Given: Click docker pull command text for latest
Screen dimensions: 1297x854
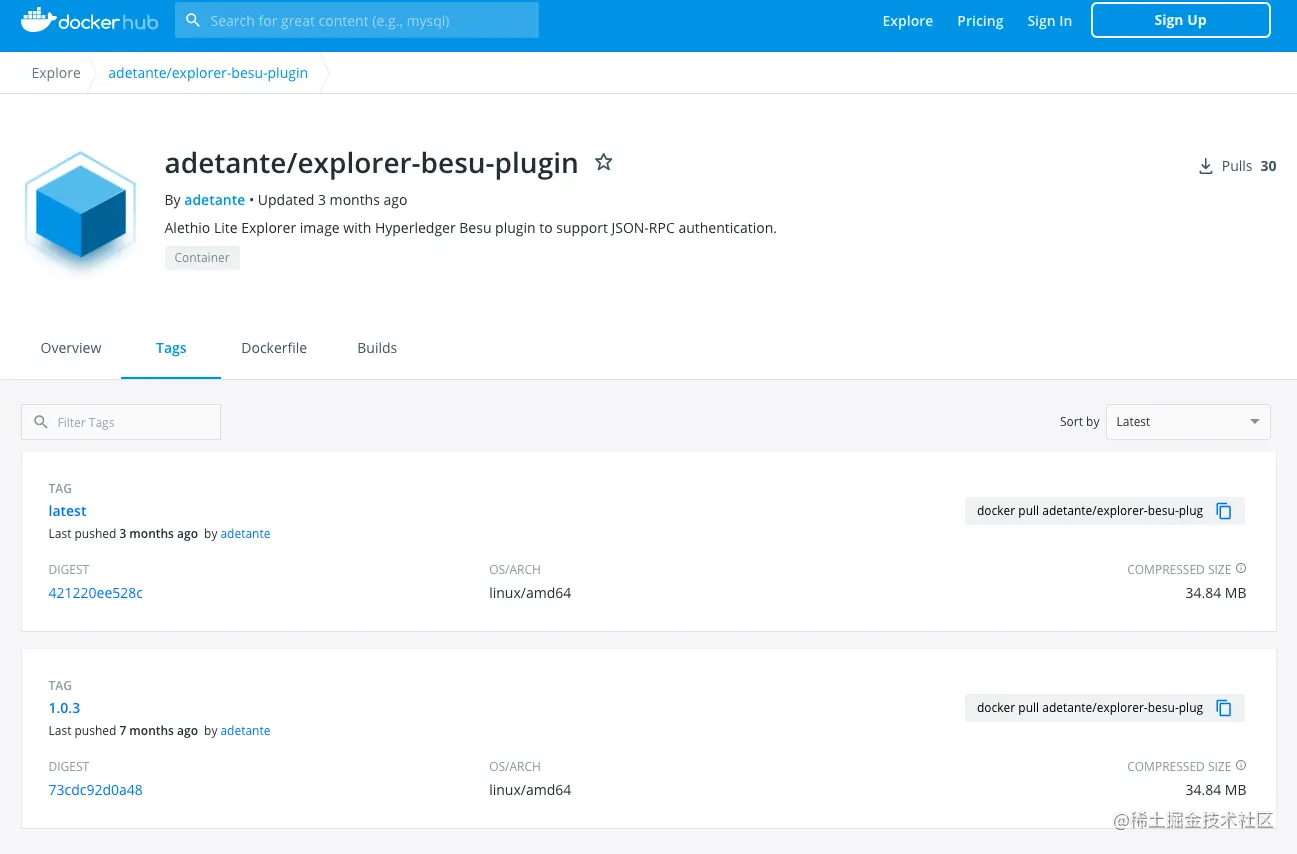Looking at the screenshot, I should [1090, 511].
